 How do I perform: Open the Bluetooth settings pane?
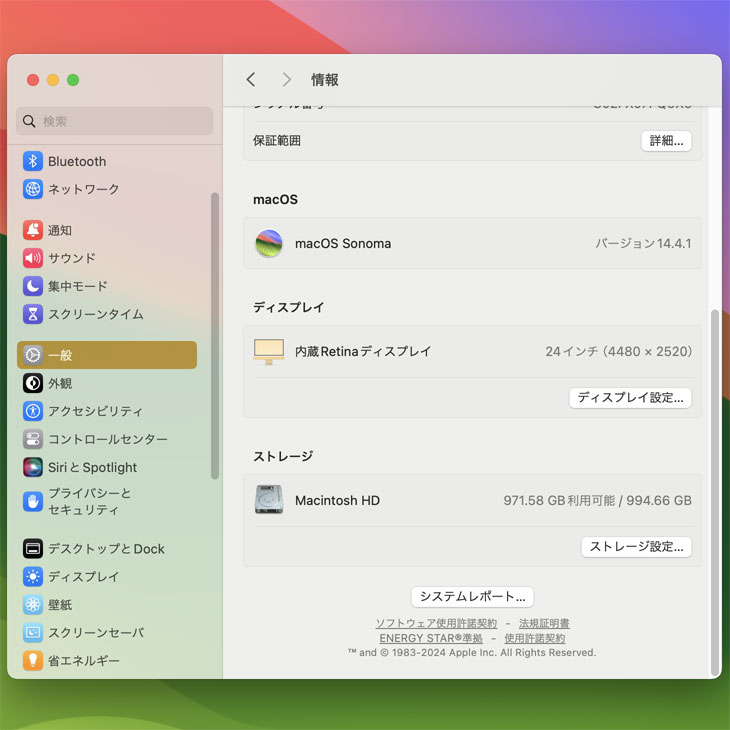pos(107,161)
